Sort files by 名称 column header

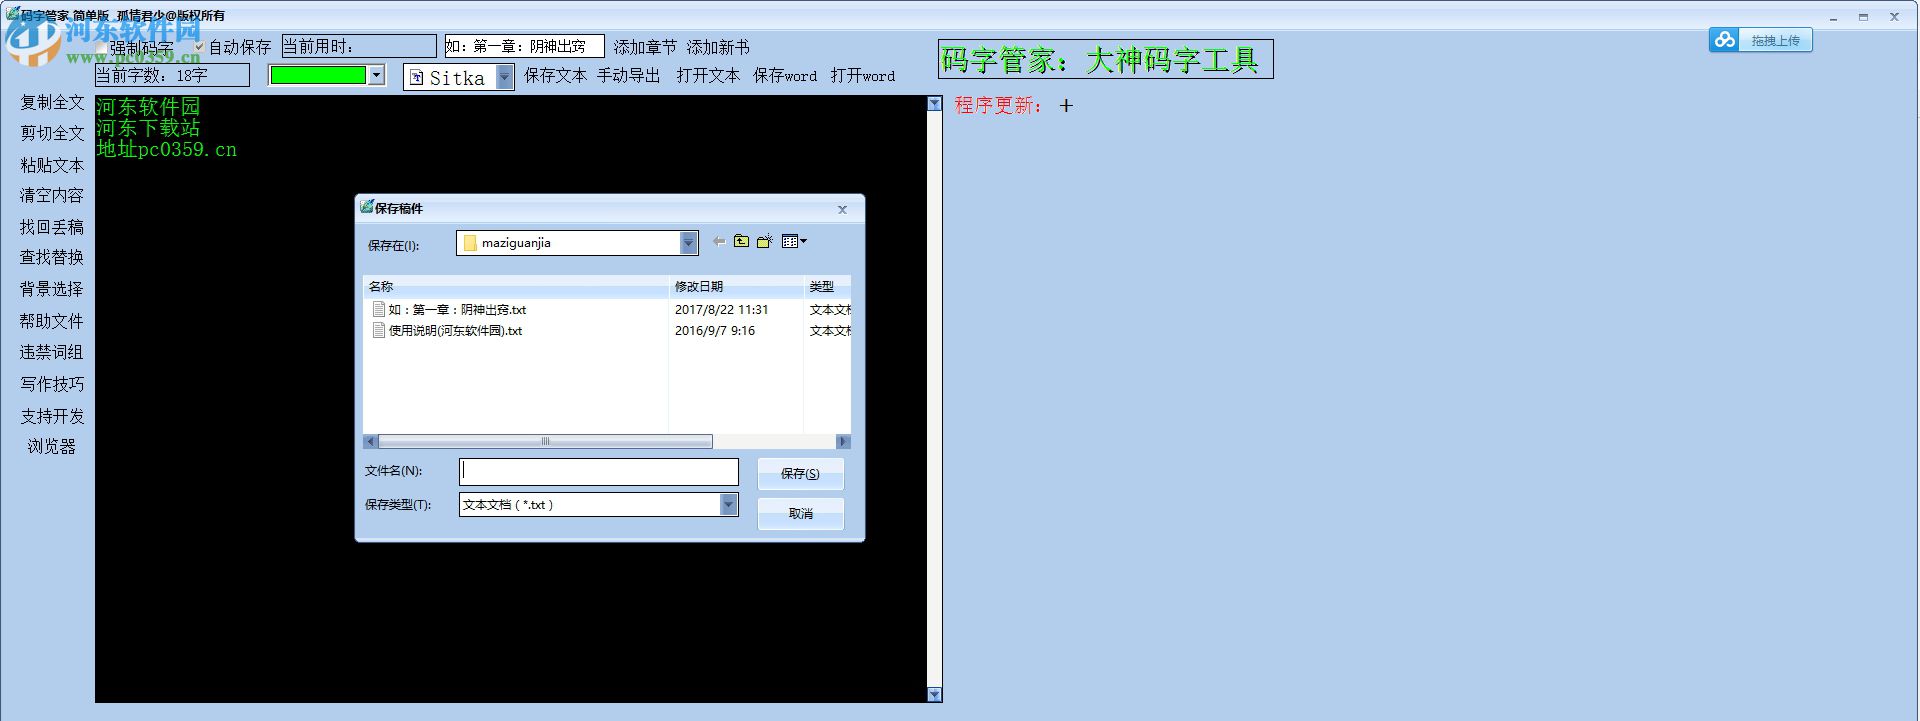tap(516, 286)
